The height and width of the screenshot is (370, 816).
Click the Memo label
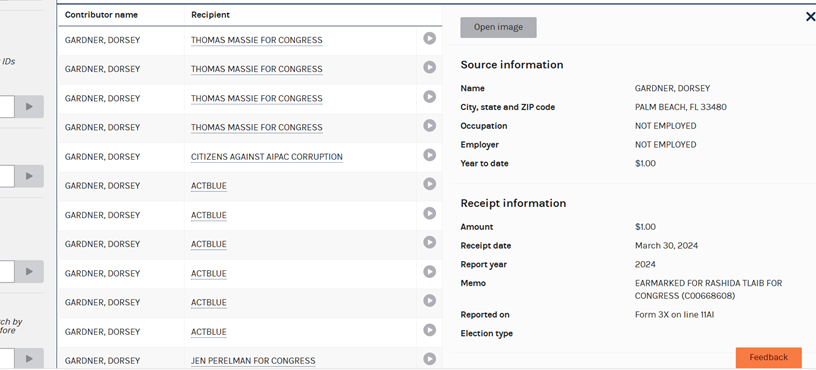pyautogui.click(x=473, y=283)
